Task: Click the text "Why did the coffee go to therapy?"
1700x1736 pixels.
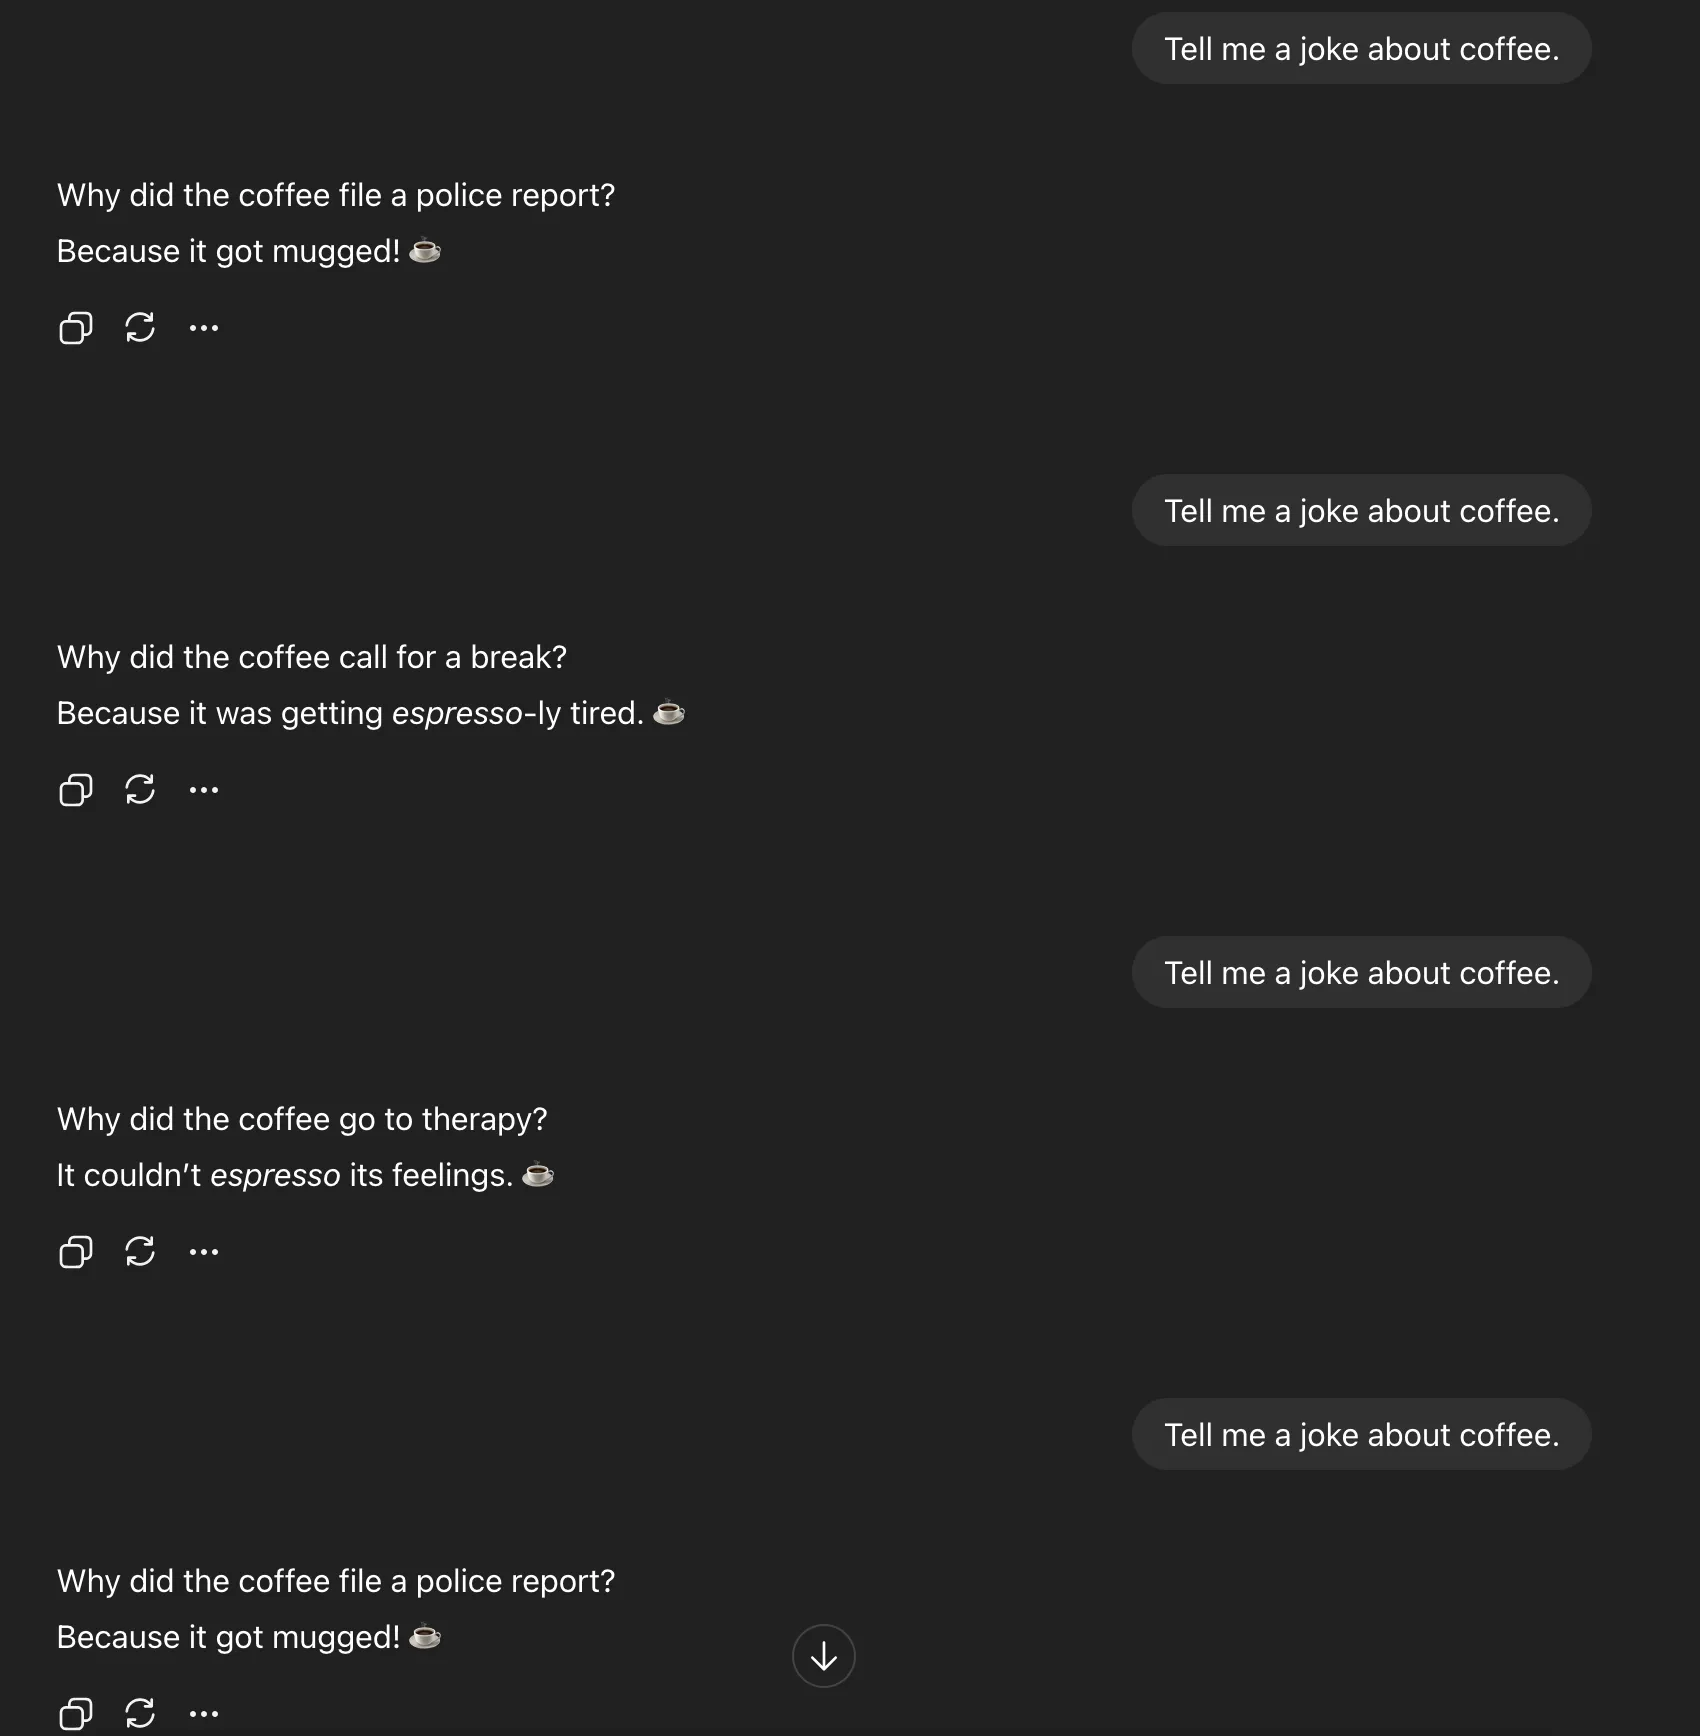Action: pos(302,1119)
